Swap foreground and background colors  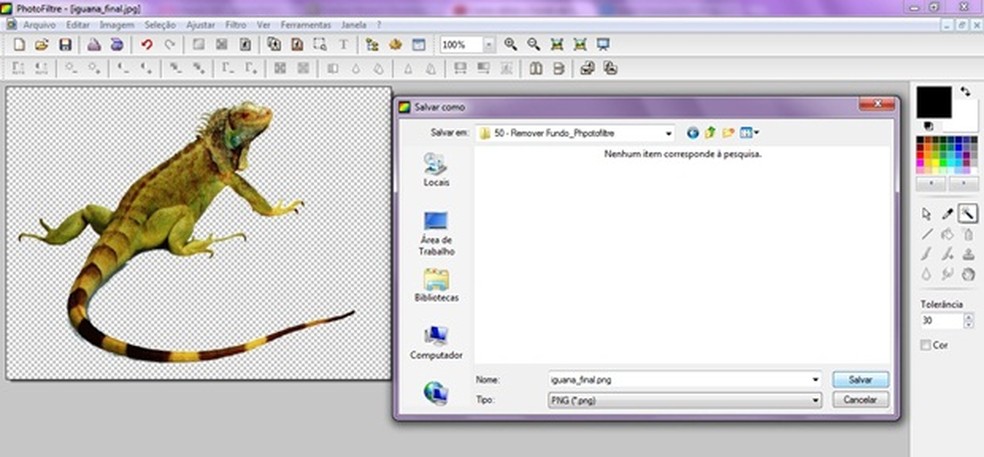(x=965, y=92)
